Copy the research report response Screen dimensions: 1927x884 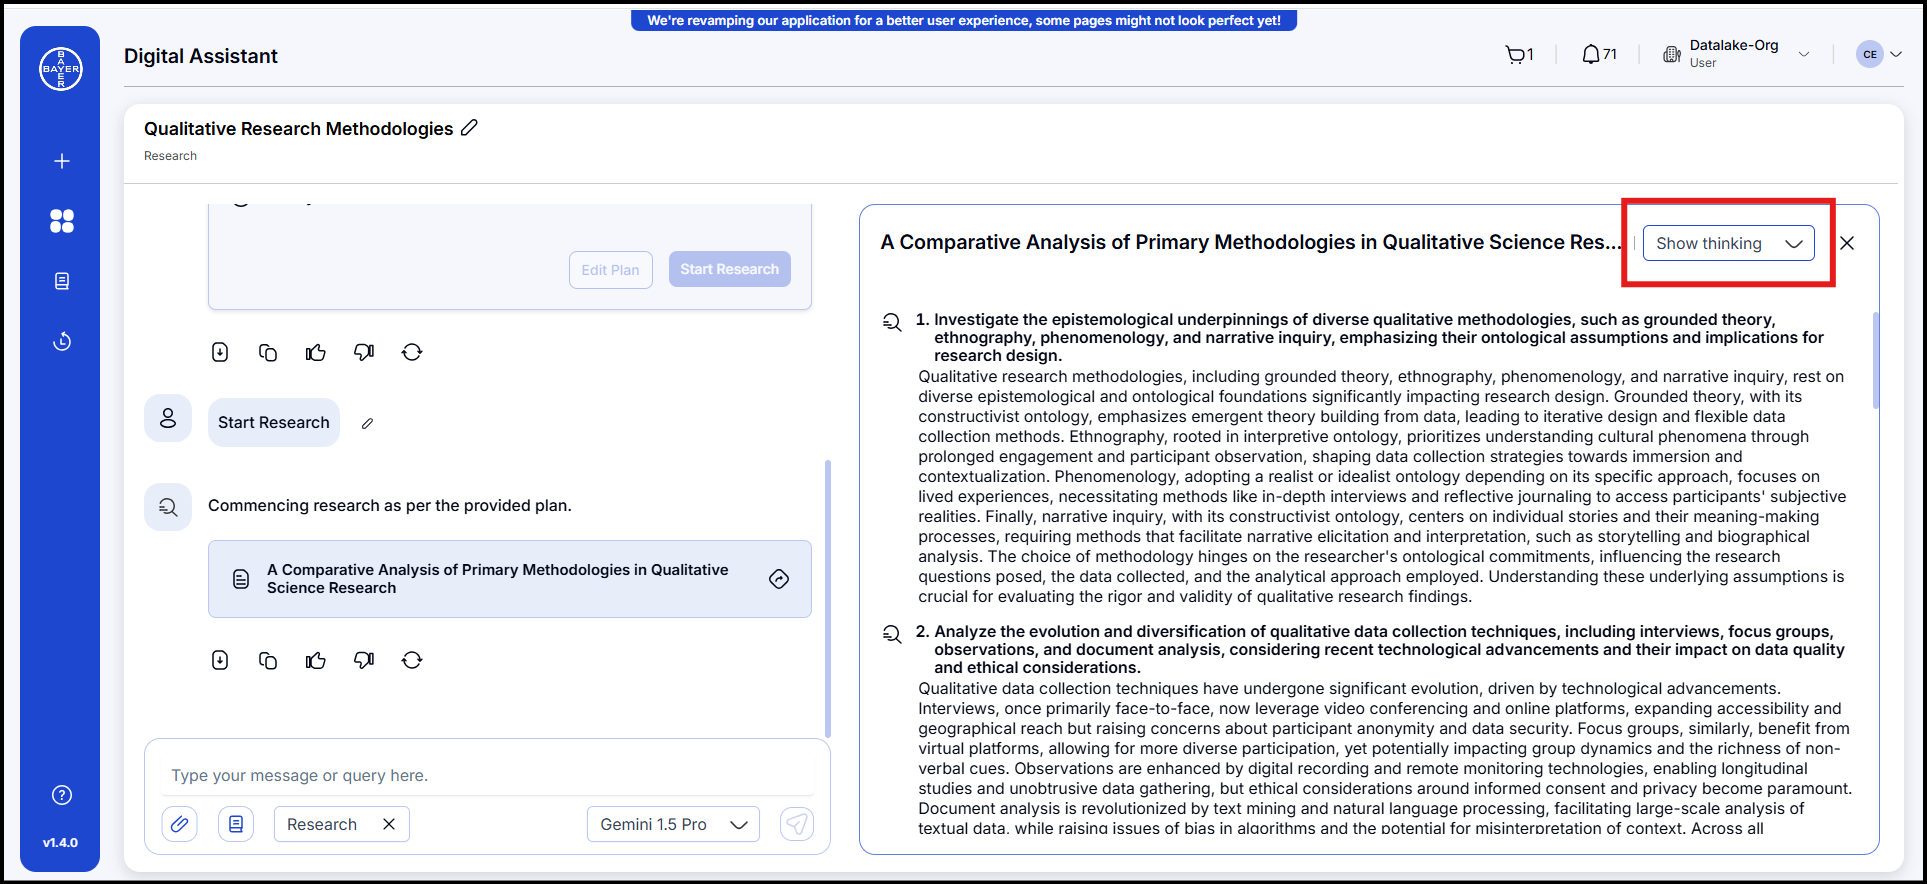coord(268,660)
